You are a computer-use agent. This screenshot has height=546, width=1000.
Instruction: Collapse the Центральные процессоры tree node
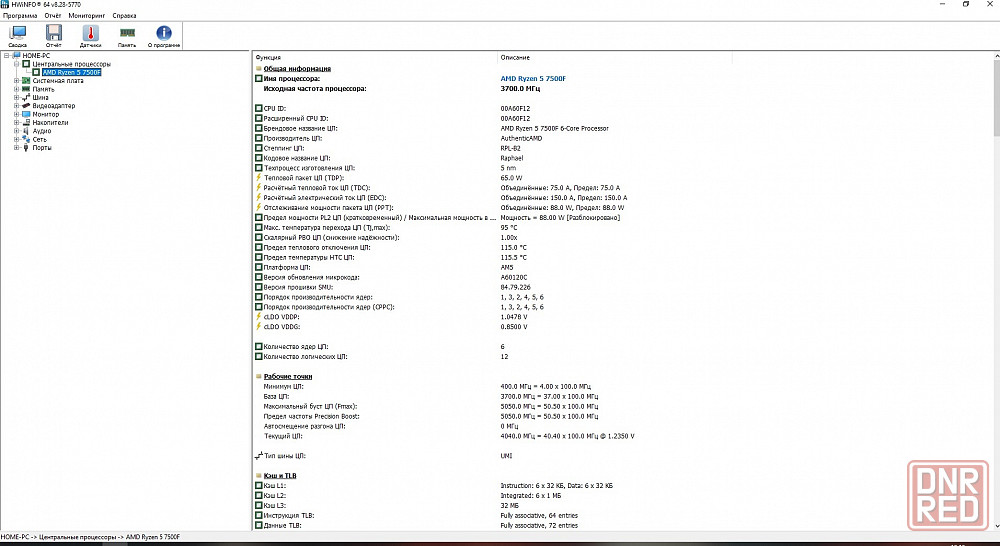17,64
